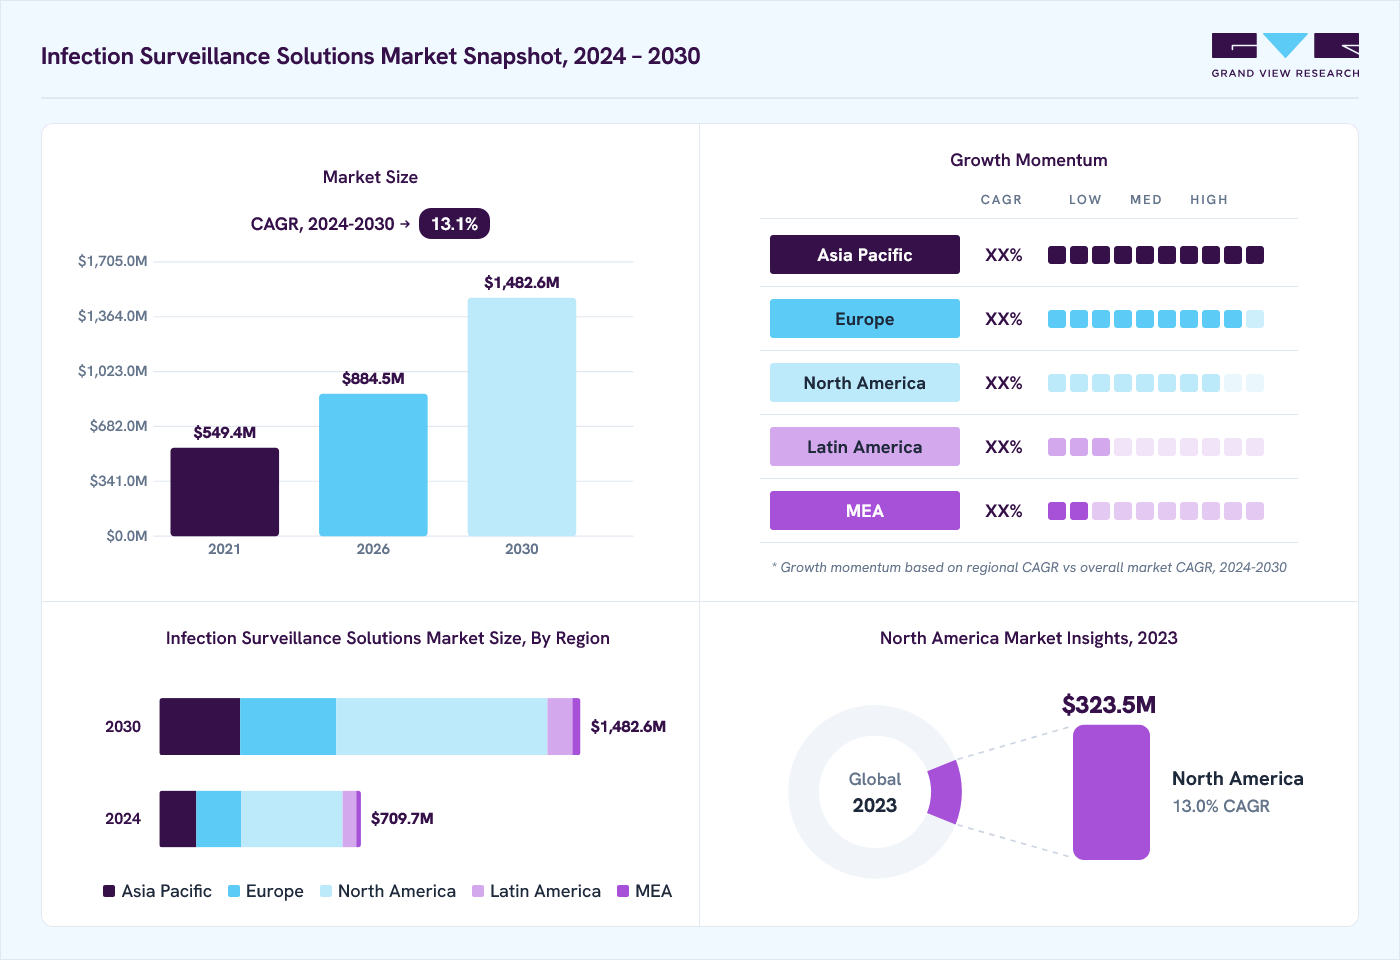The image size is (1400, 960).
Task: Click the Market Size By Region heading
Action: click(388, 638)
